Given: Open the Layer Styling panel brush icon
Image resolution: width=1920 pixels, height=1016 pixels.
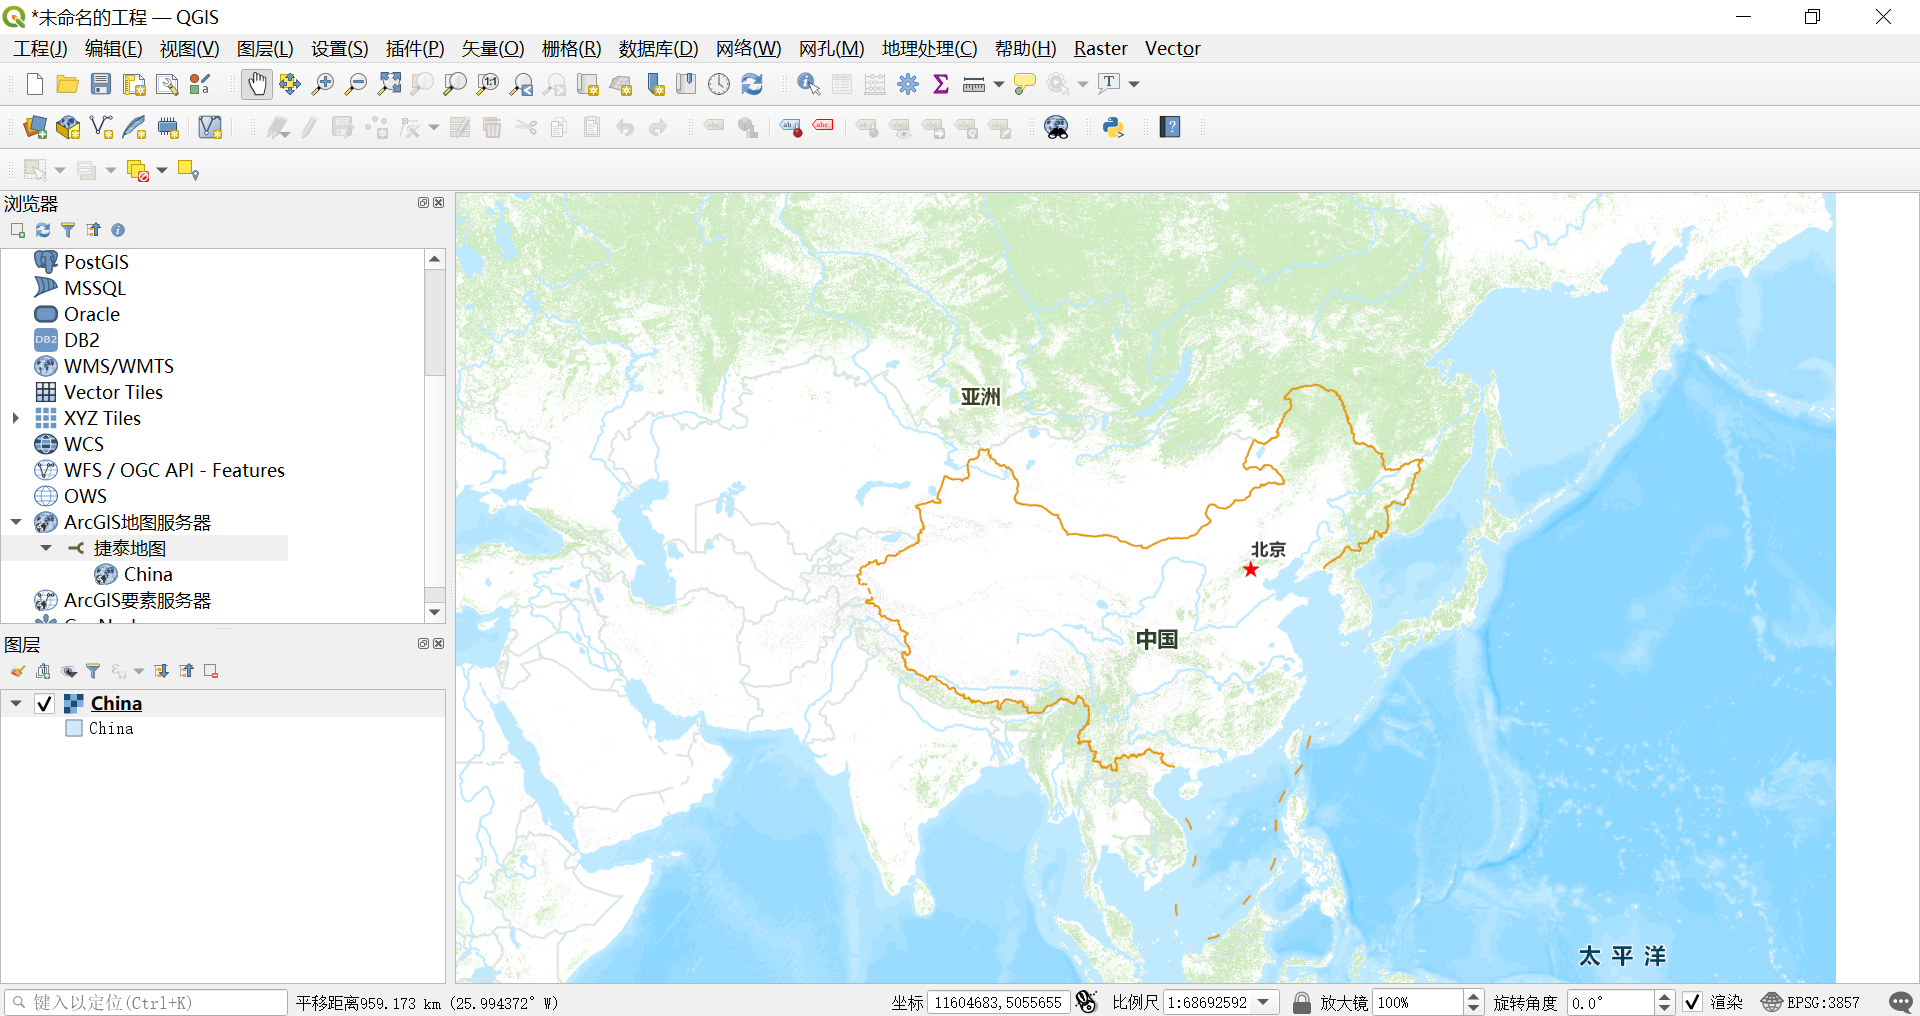Looking at the screenshot, I should click(17, 671).
